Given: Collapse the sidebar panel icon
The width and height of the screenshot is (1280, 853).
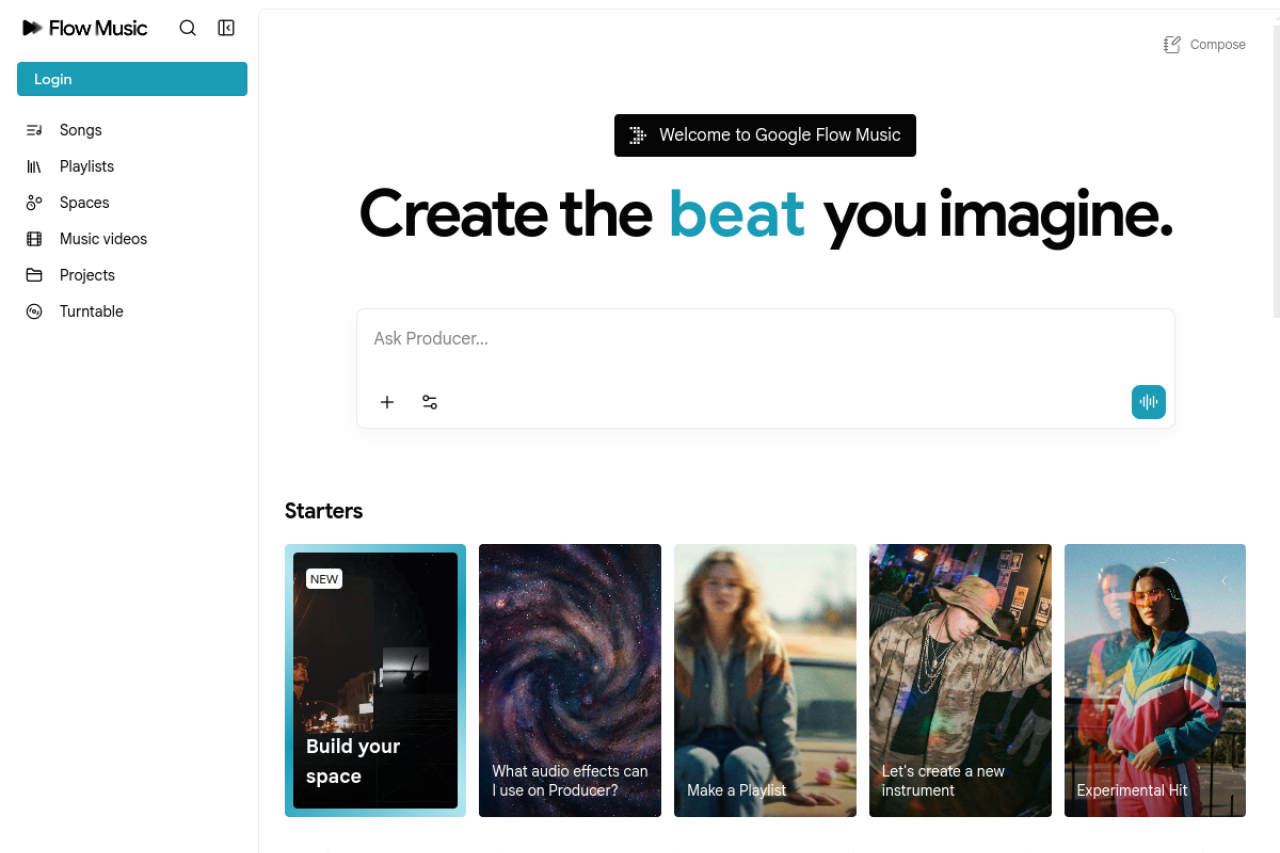Looking at the screenshot, I should tap(226, 28).
